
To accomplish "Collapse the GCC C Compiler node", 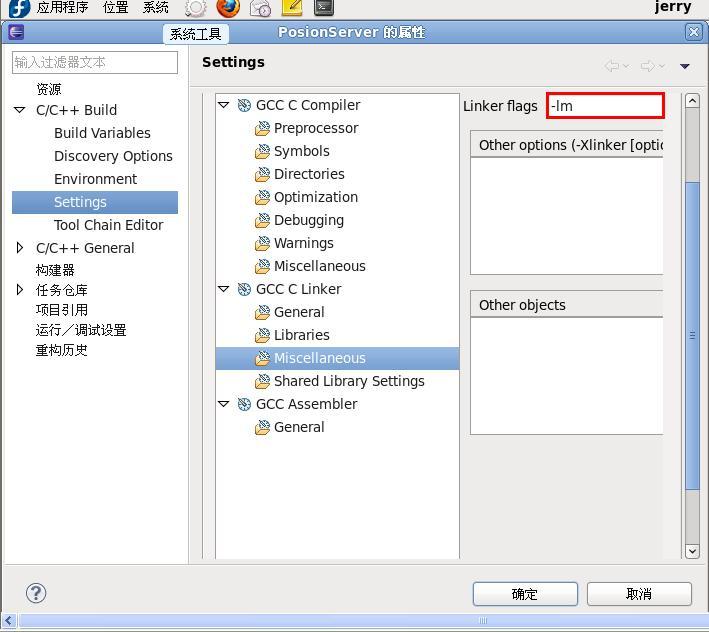I will (x=224, y=105).
